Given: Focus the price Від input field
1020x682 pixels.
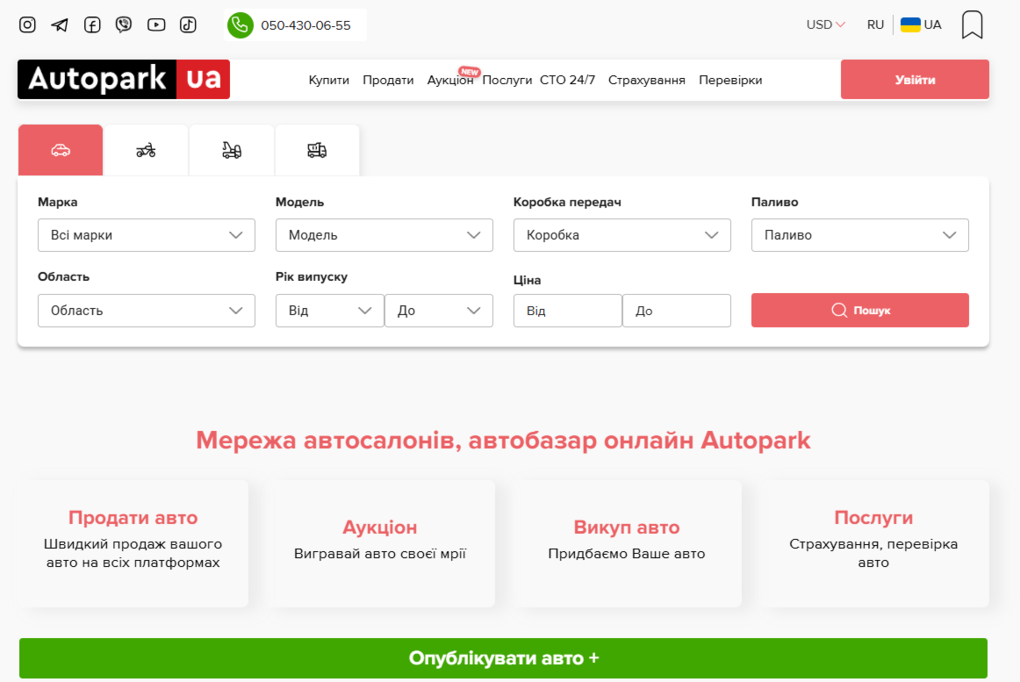Looking at the screenshot, I should click(567, 311).
